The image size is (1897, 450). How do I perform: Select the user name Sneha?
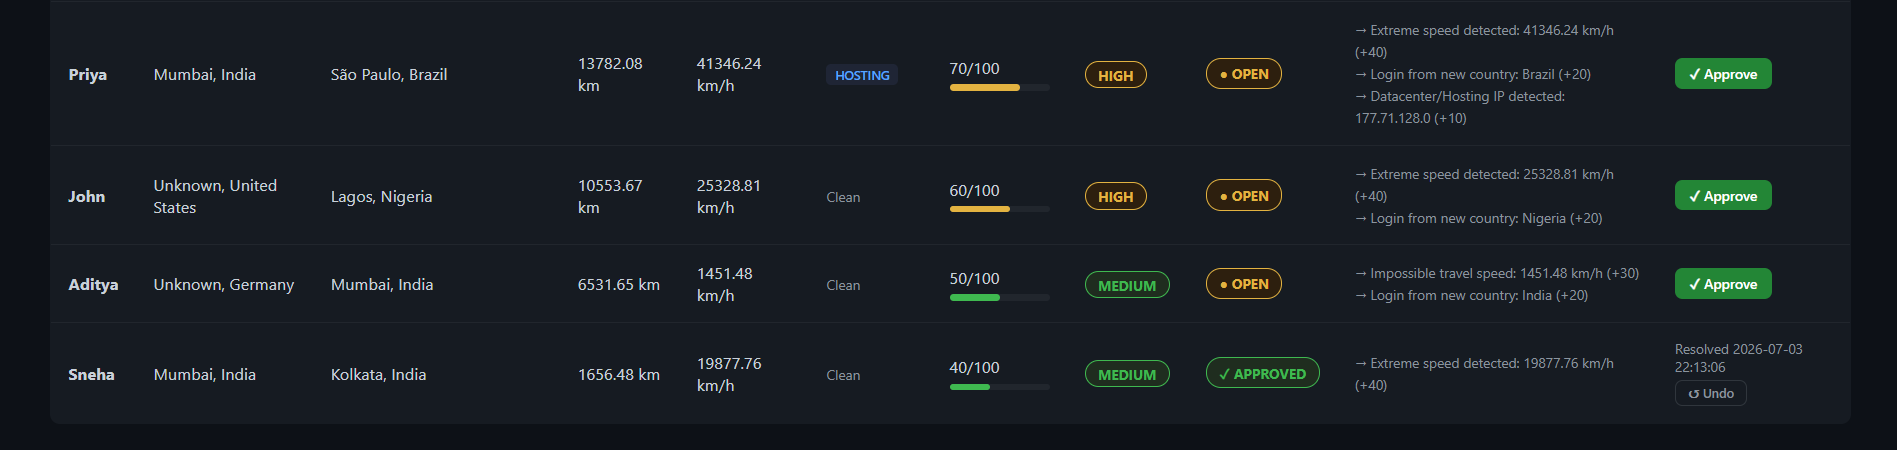coord(91,375)
